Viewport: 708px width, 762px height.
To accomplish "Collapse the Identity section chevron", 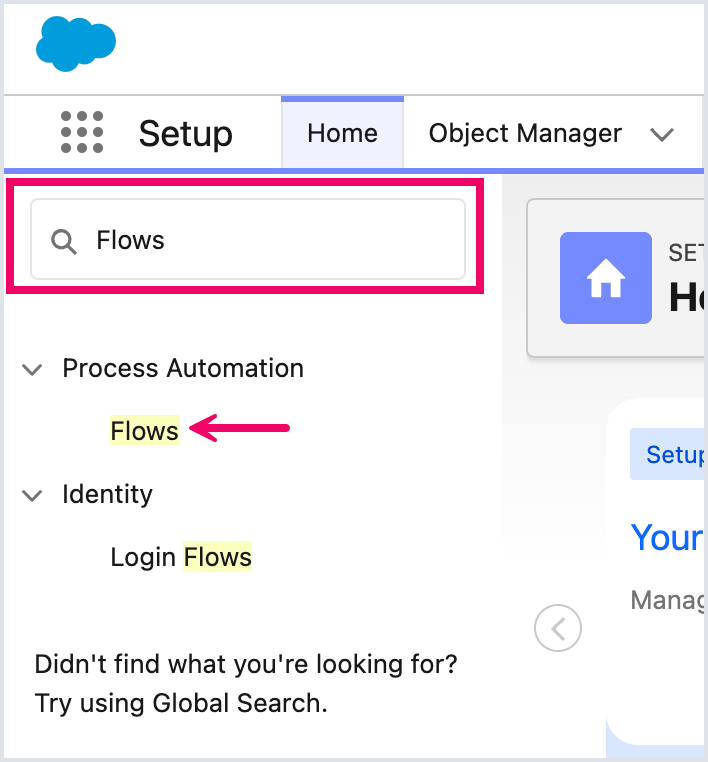I will pos(33,495).
